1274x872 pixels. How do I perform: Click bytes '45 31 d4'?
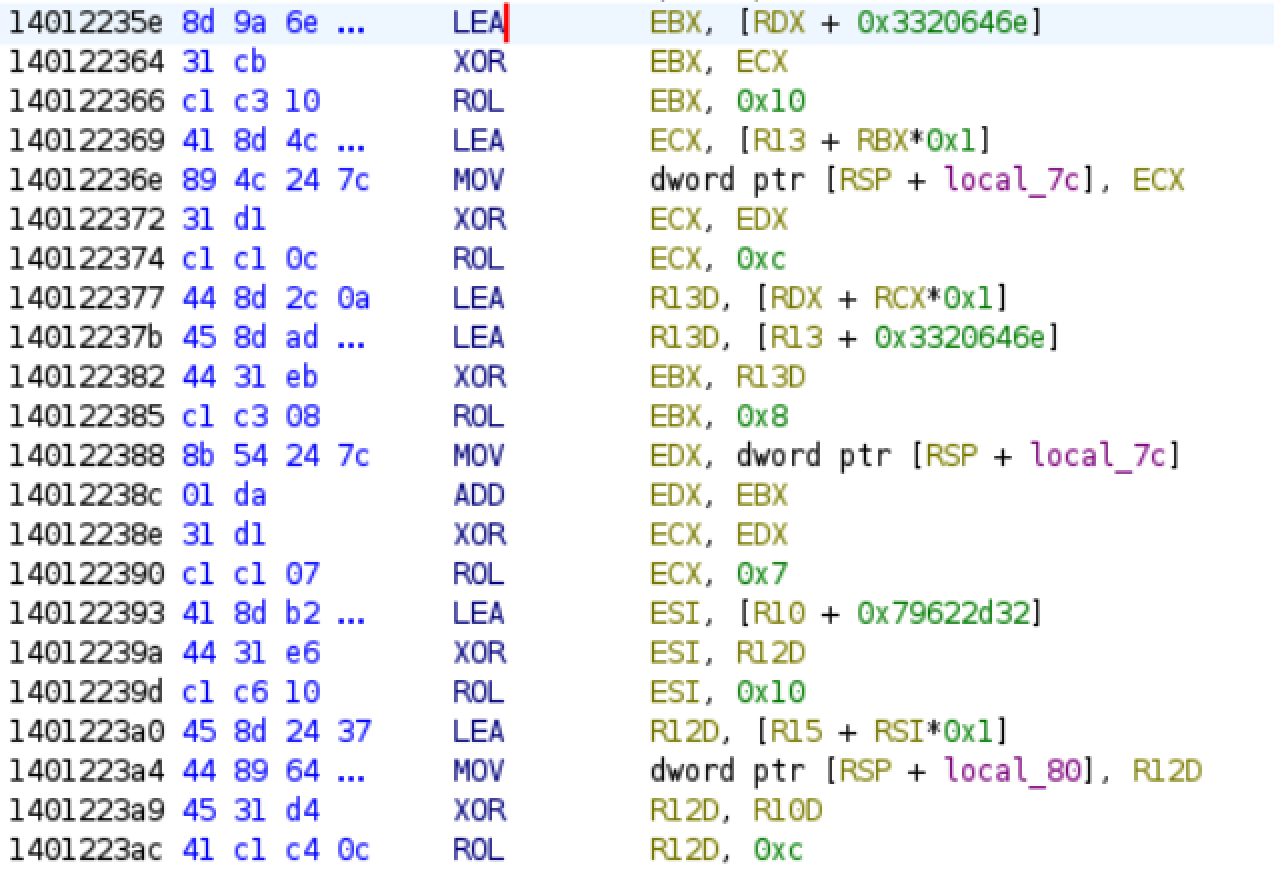(251, 809)
